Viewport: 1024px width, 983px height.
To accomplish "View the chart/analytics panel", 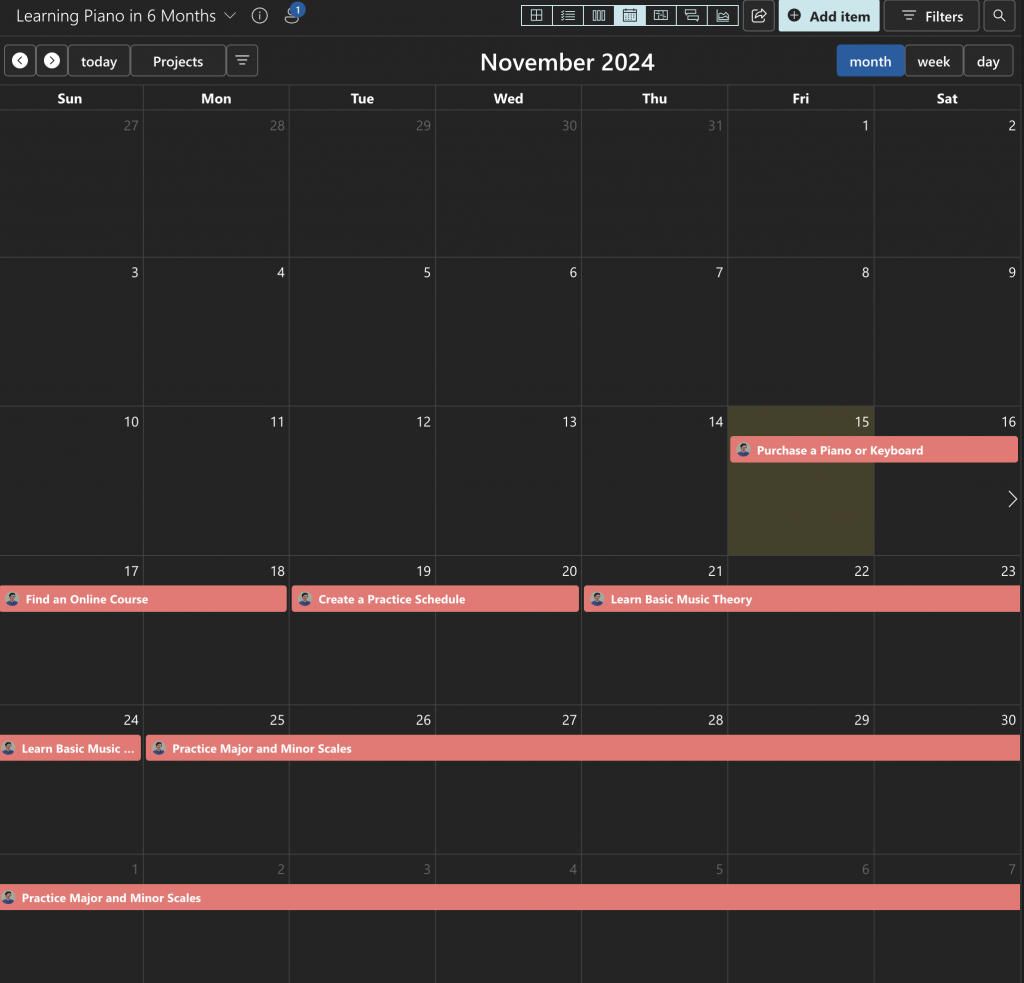I will click(x=723, y=15).
